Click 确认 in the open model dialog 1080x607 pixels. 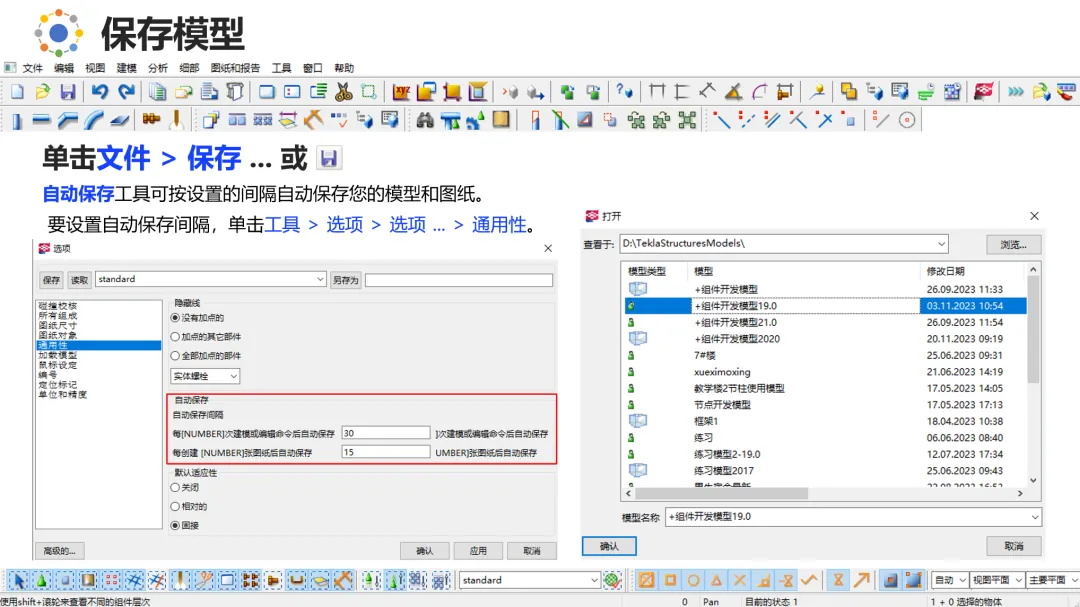pyautogui.click(x=609, y=546)
